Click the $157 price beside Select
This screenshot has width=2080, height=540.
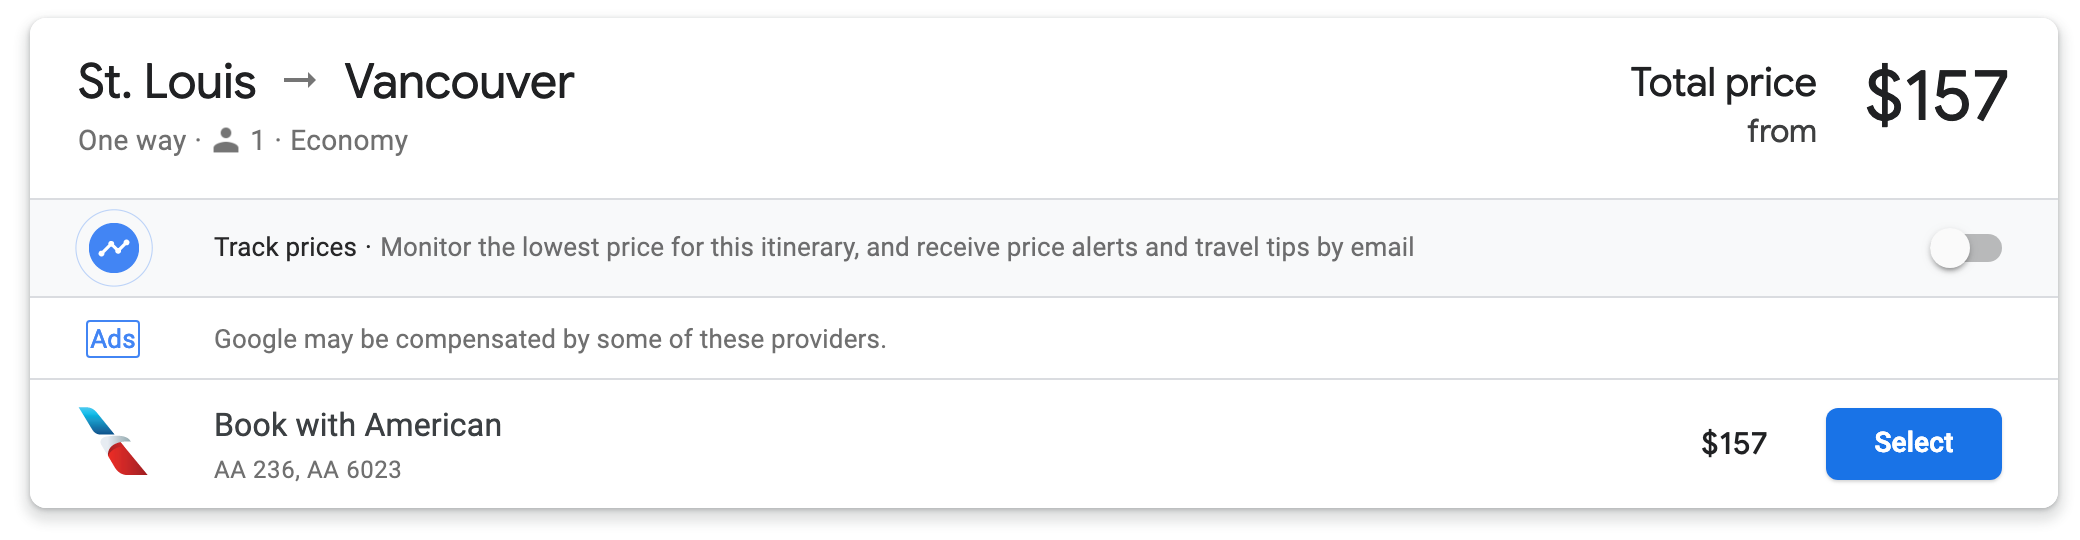point(1733,443)
